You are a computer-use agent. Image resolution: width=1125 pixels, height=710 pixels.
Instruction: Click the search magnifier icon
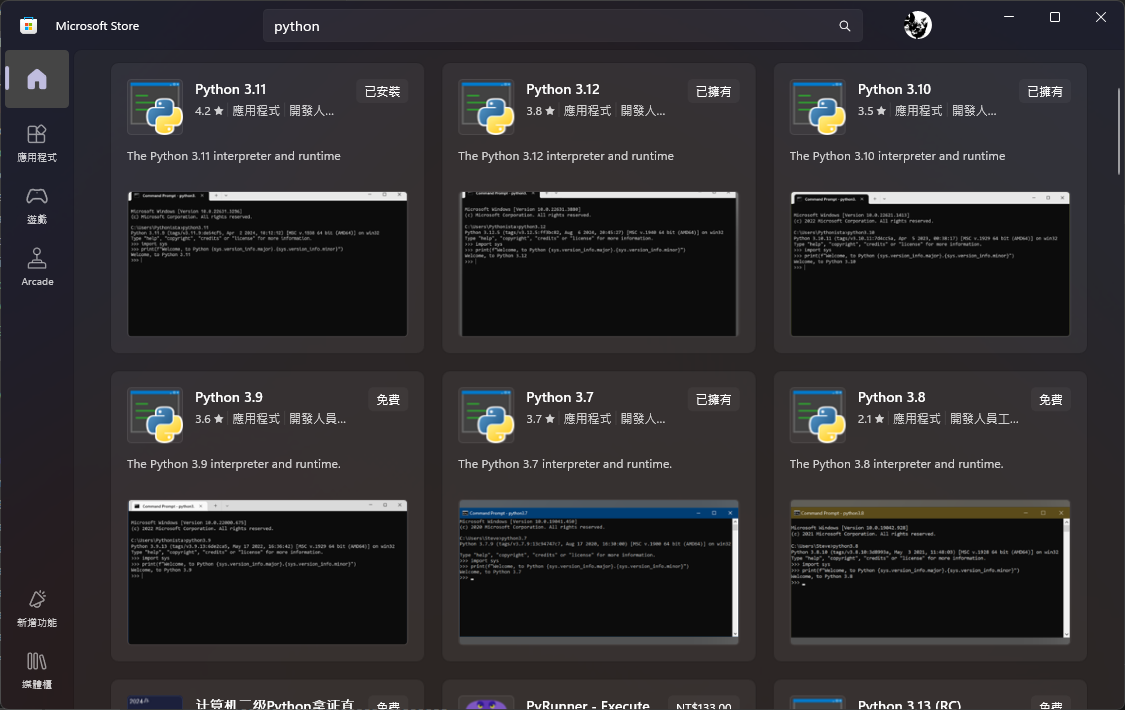pos(845,26)
